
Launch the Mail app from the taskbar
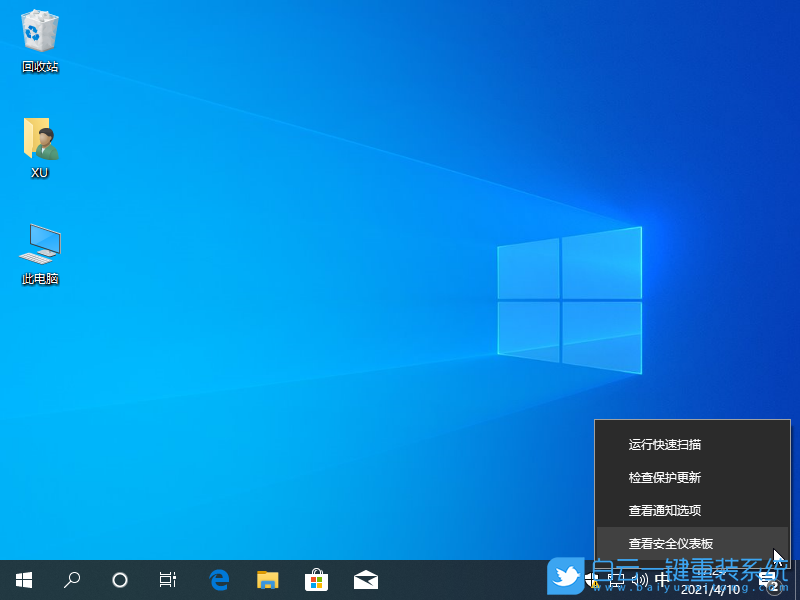click(365, 579)
